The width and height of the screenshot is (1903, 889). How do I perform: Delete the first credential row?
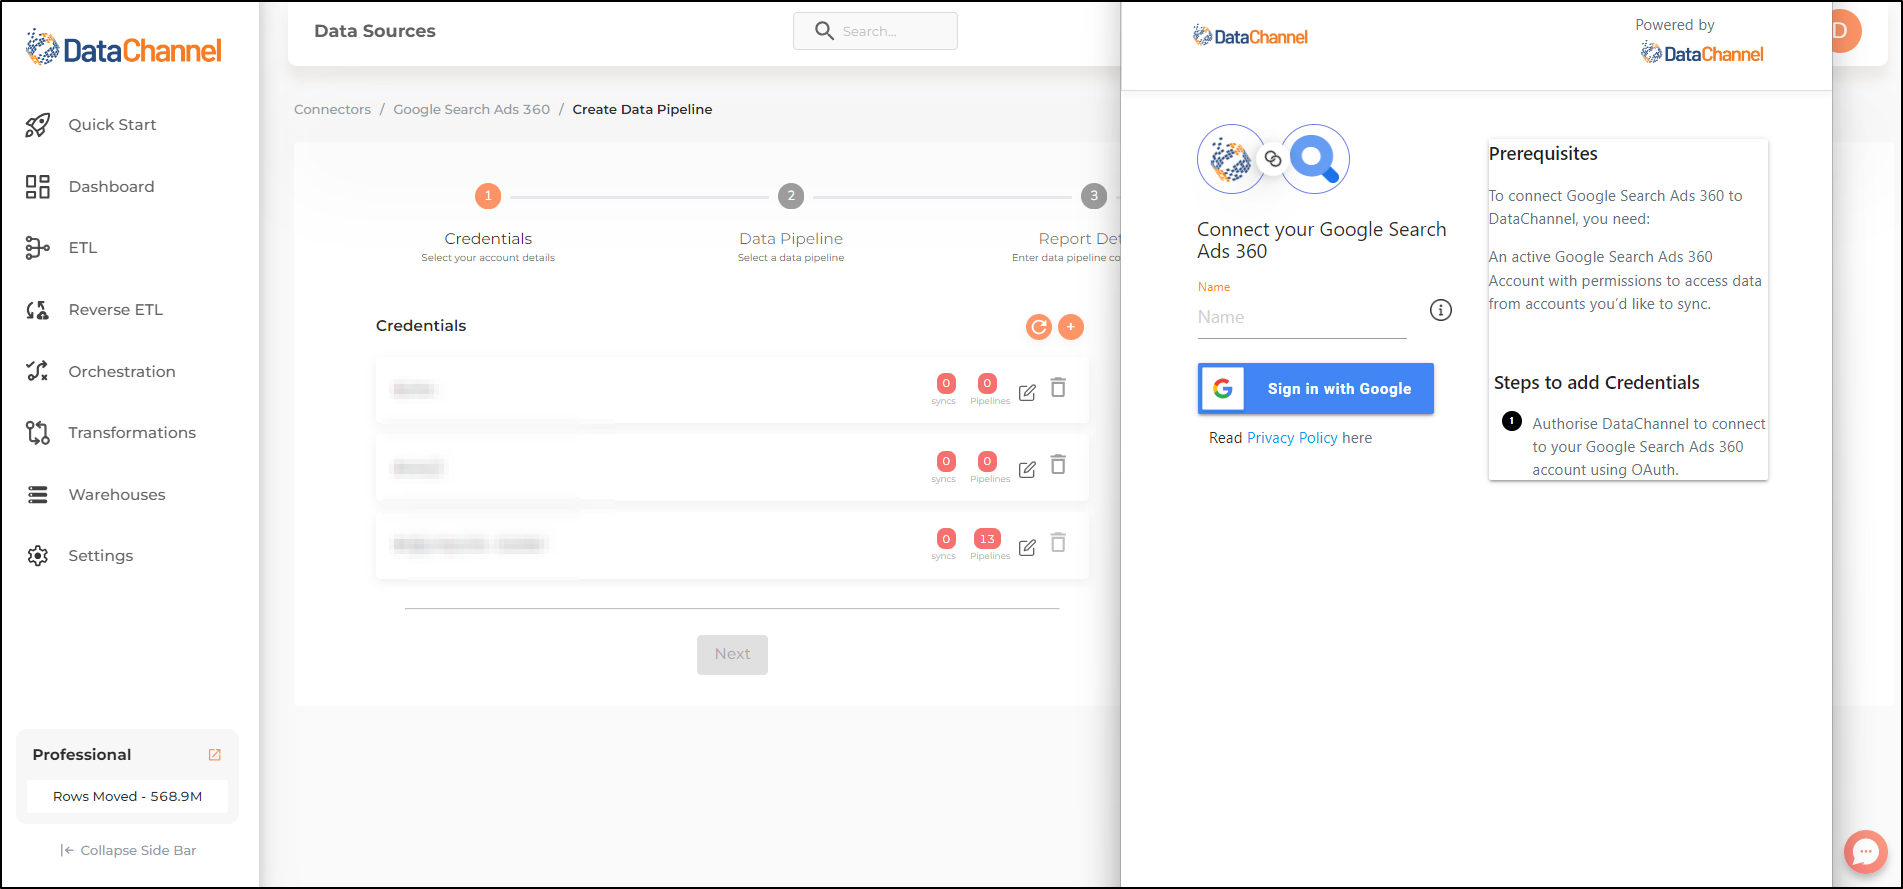pyautogui.click(x=1058, y=388)
